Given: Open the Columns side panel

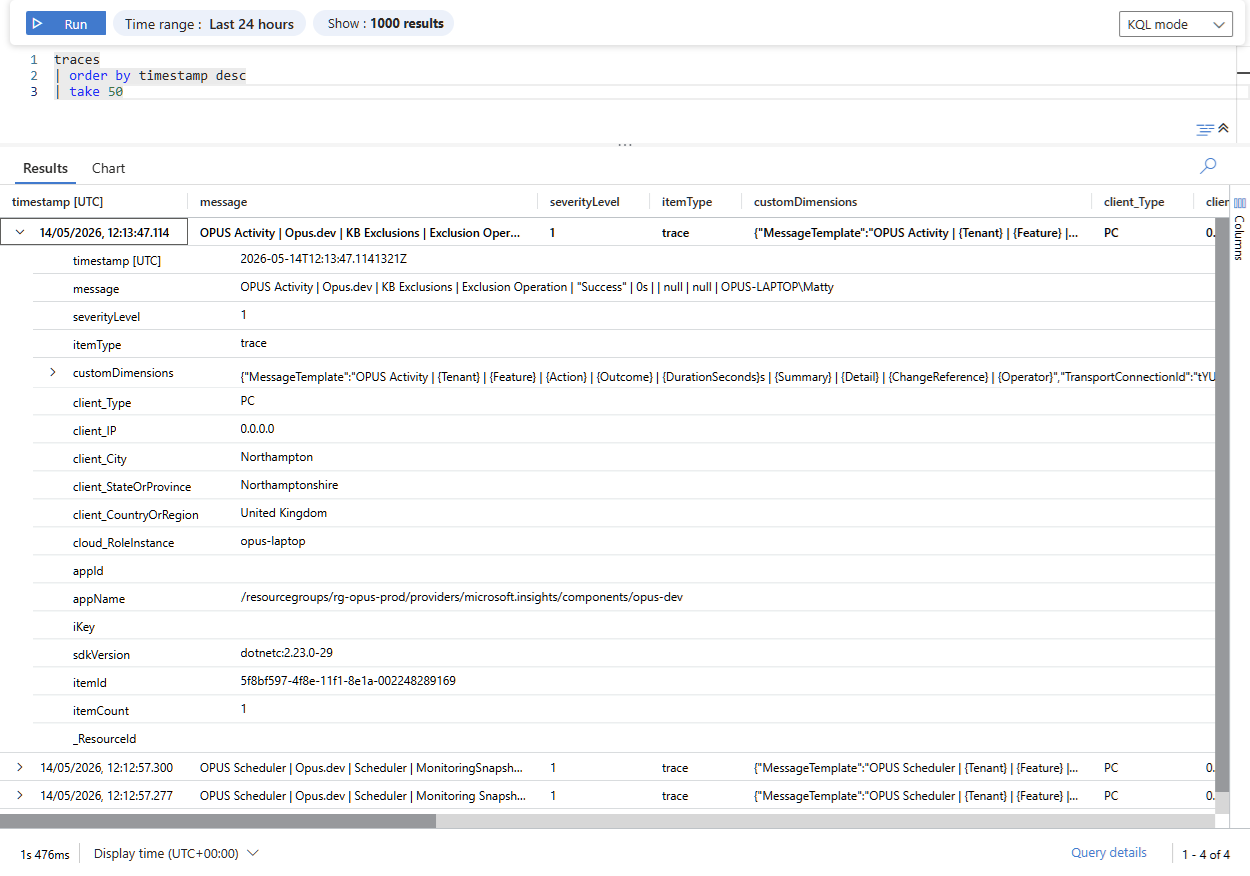Looking at the screenshot, I should (x=1239, y=228).
